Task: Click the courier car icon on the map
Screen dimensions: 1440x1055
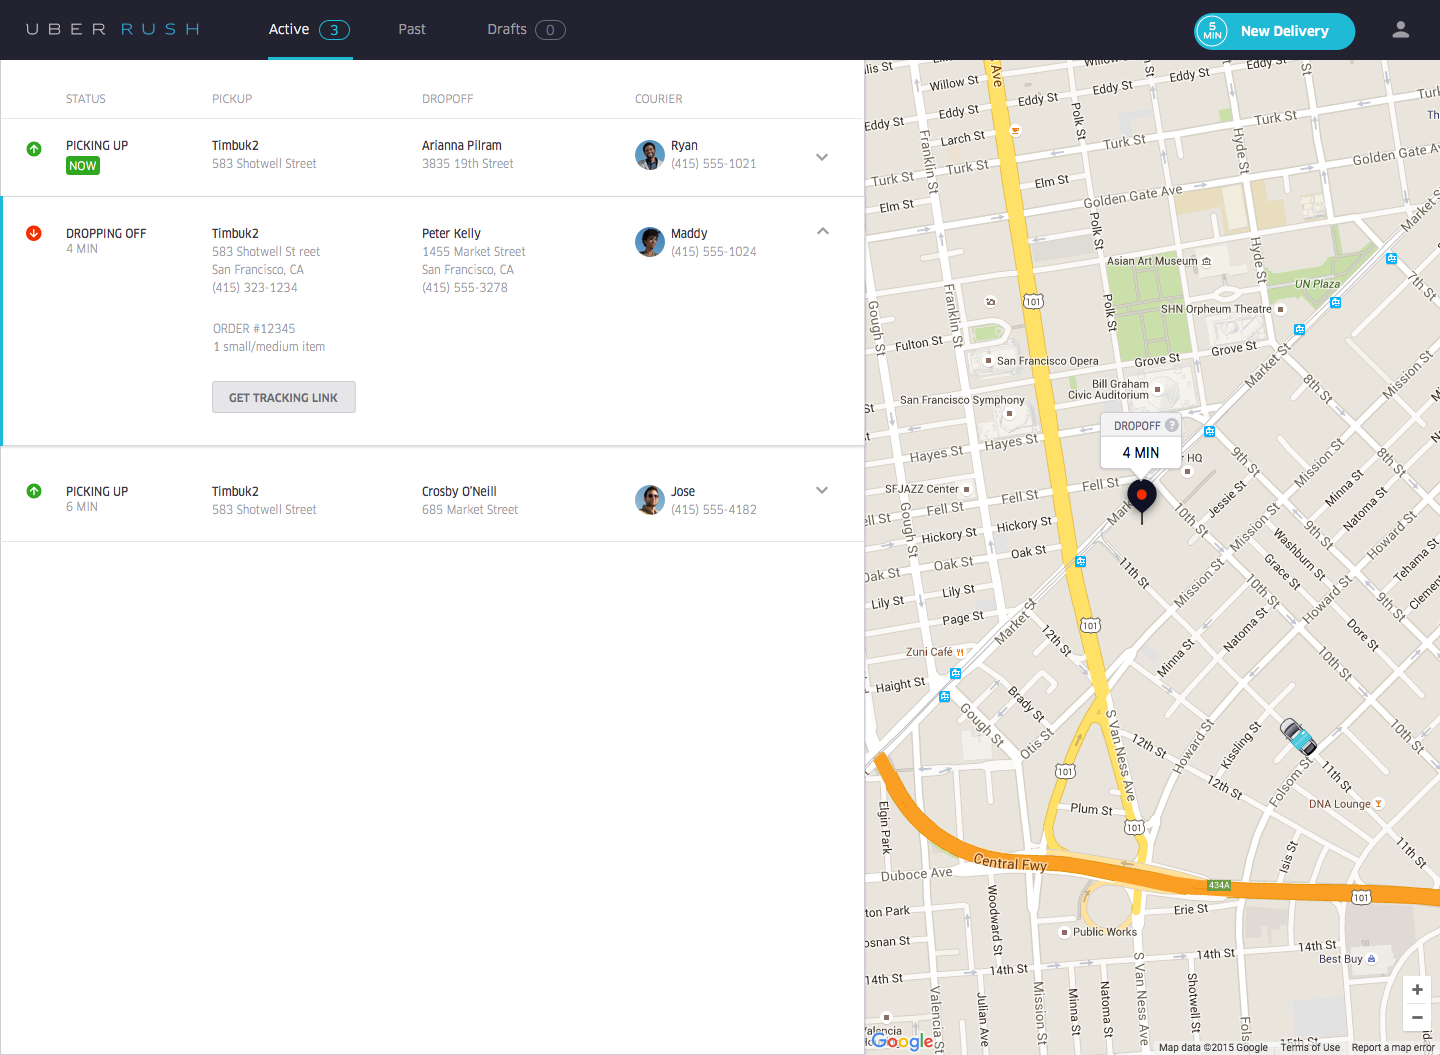Action: point(1298,737)
